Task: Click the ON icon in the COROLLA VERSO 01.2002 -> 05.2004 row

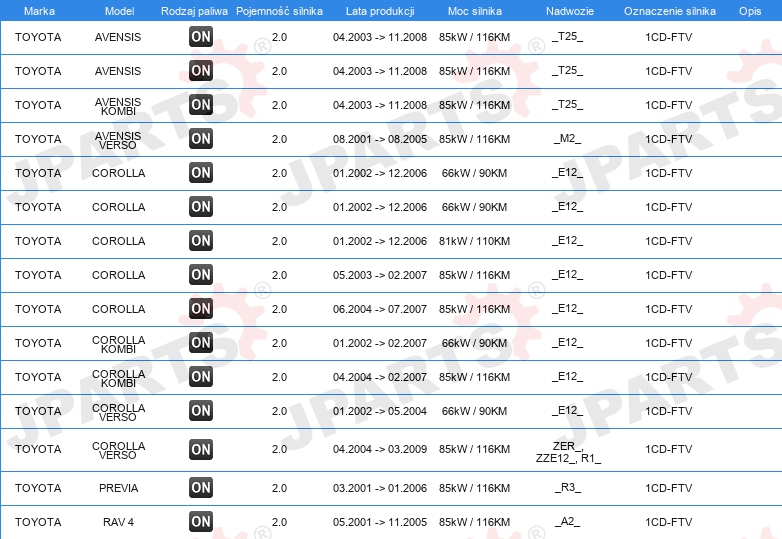Action: pos(201,411)
